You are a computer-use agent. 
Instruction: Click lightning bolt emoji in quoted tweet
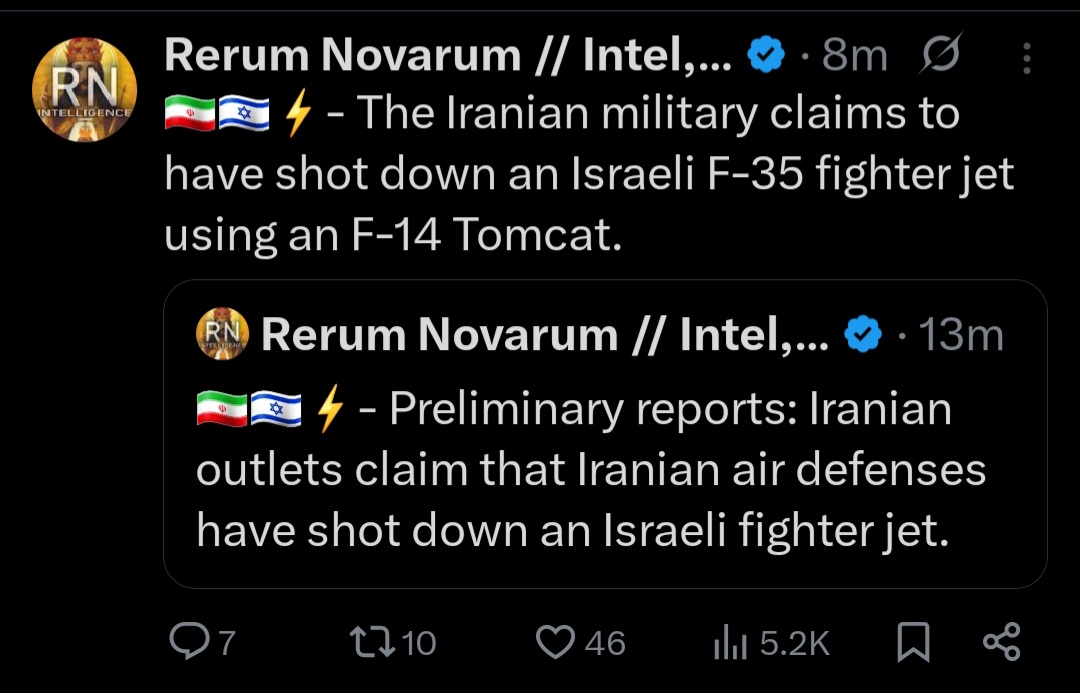tap(329, 408)
